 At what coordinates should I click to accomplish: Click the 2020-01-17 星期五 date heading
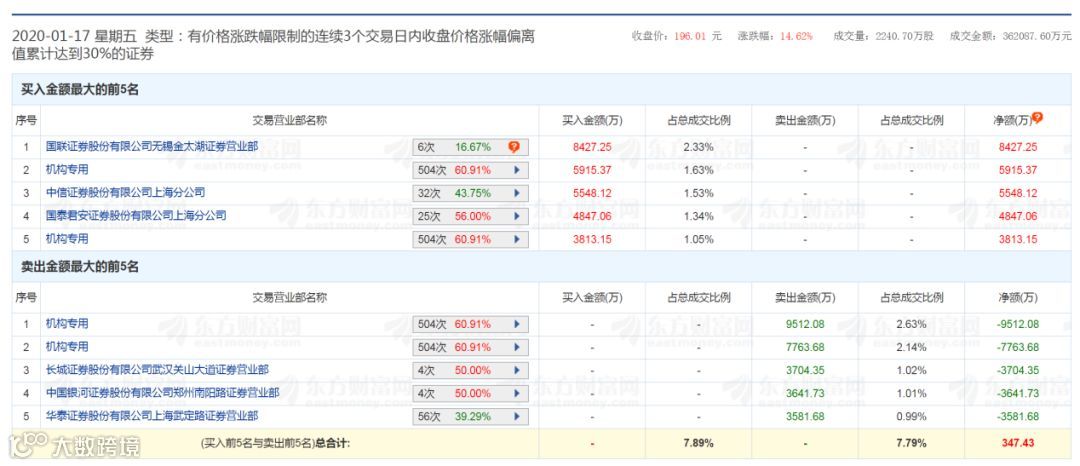pyautogui.click(x=74, y=36)
